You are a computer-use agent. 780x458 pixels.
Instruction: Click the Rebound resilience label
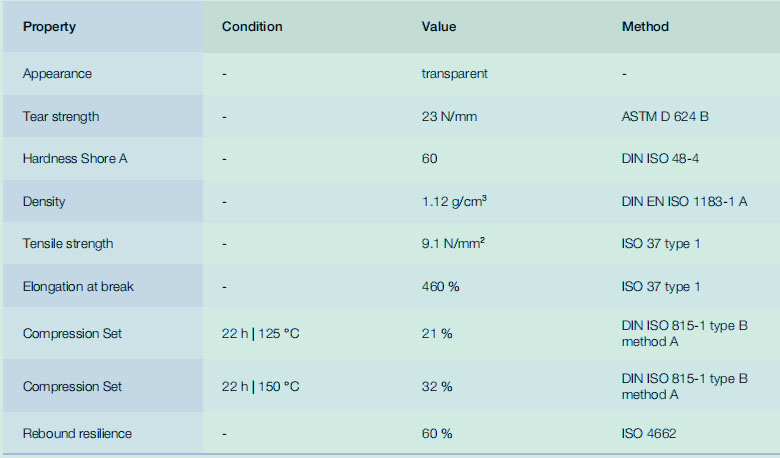[x=77, y=434]
